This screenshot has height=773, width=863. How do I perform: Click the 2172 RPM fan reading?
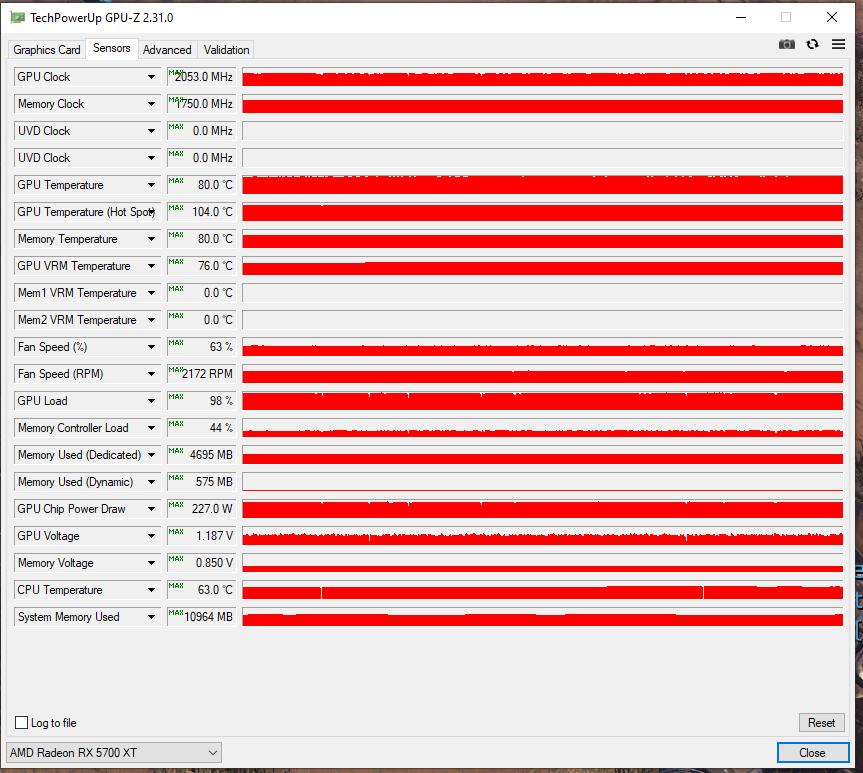click(x=201, y=374)
